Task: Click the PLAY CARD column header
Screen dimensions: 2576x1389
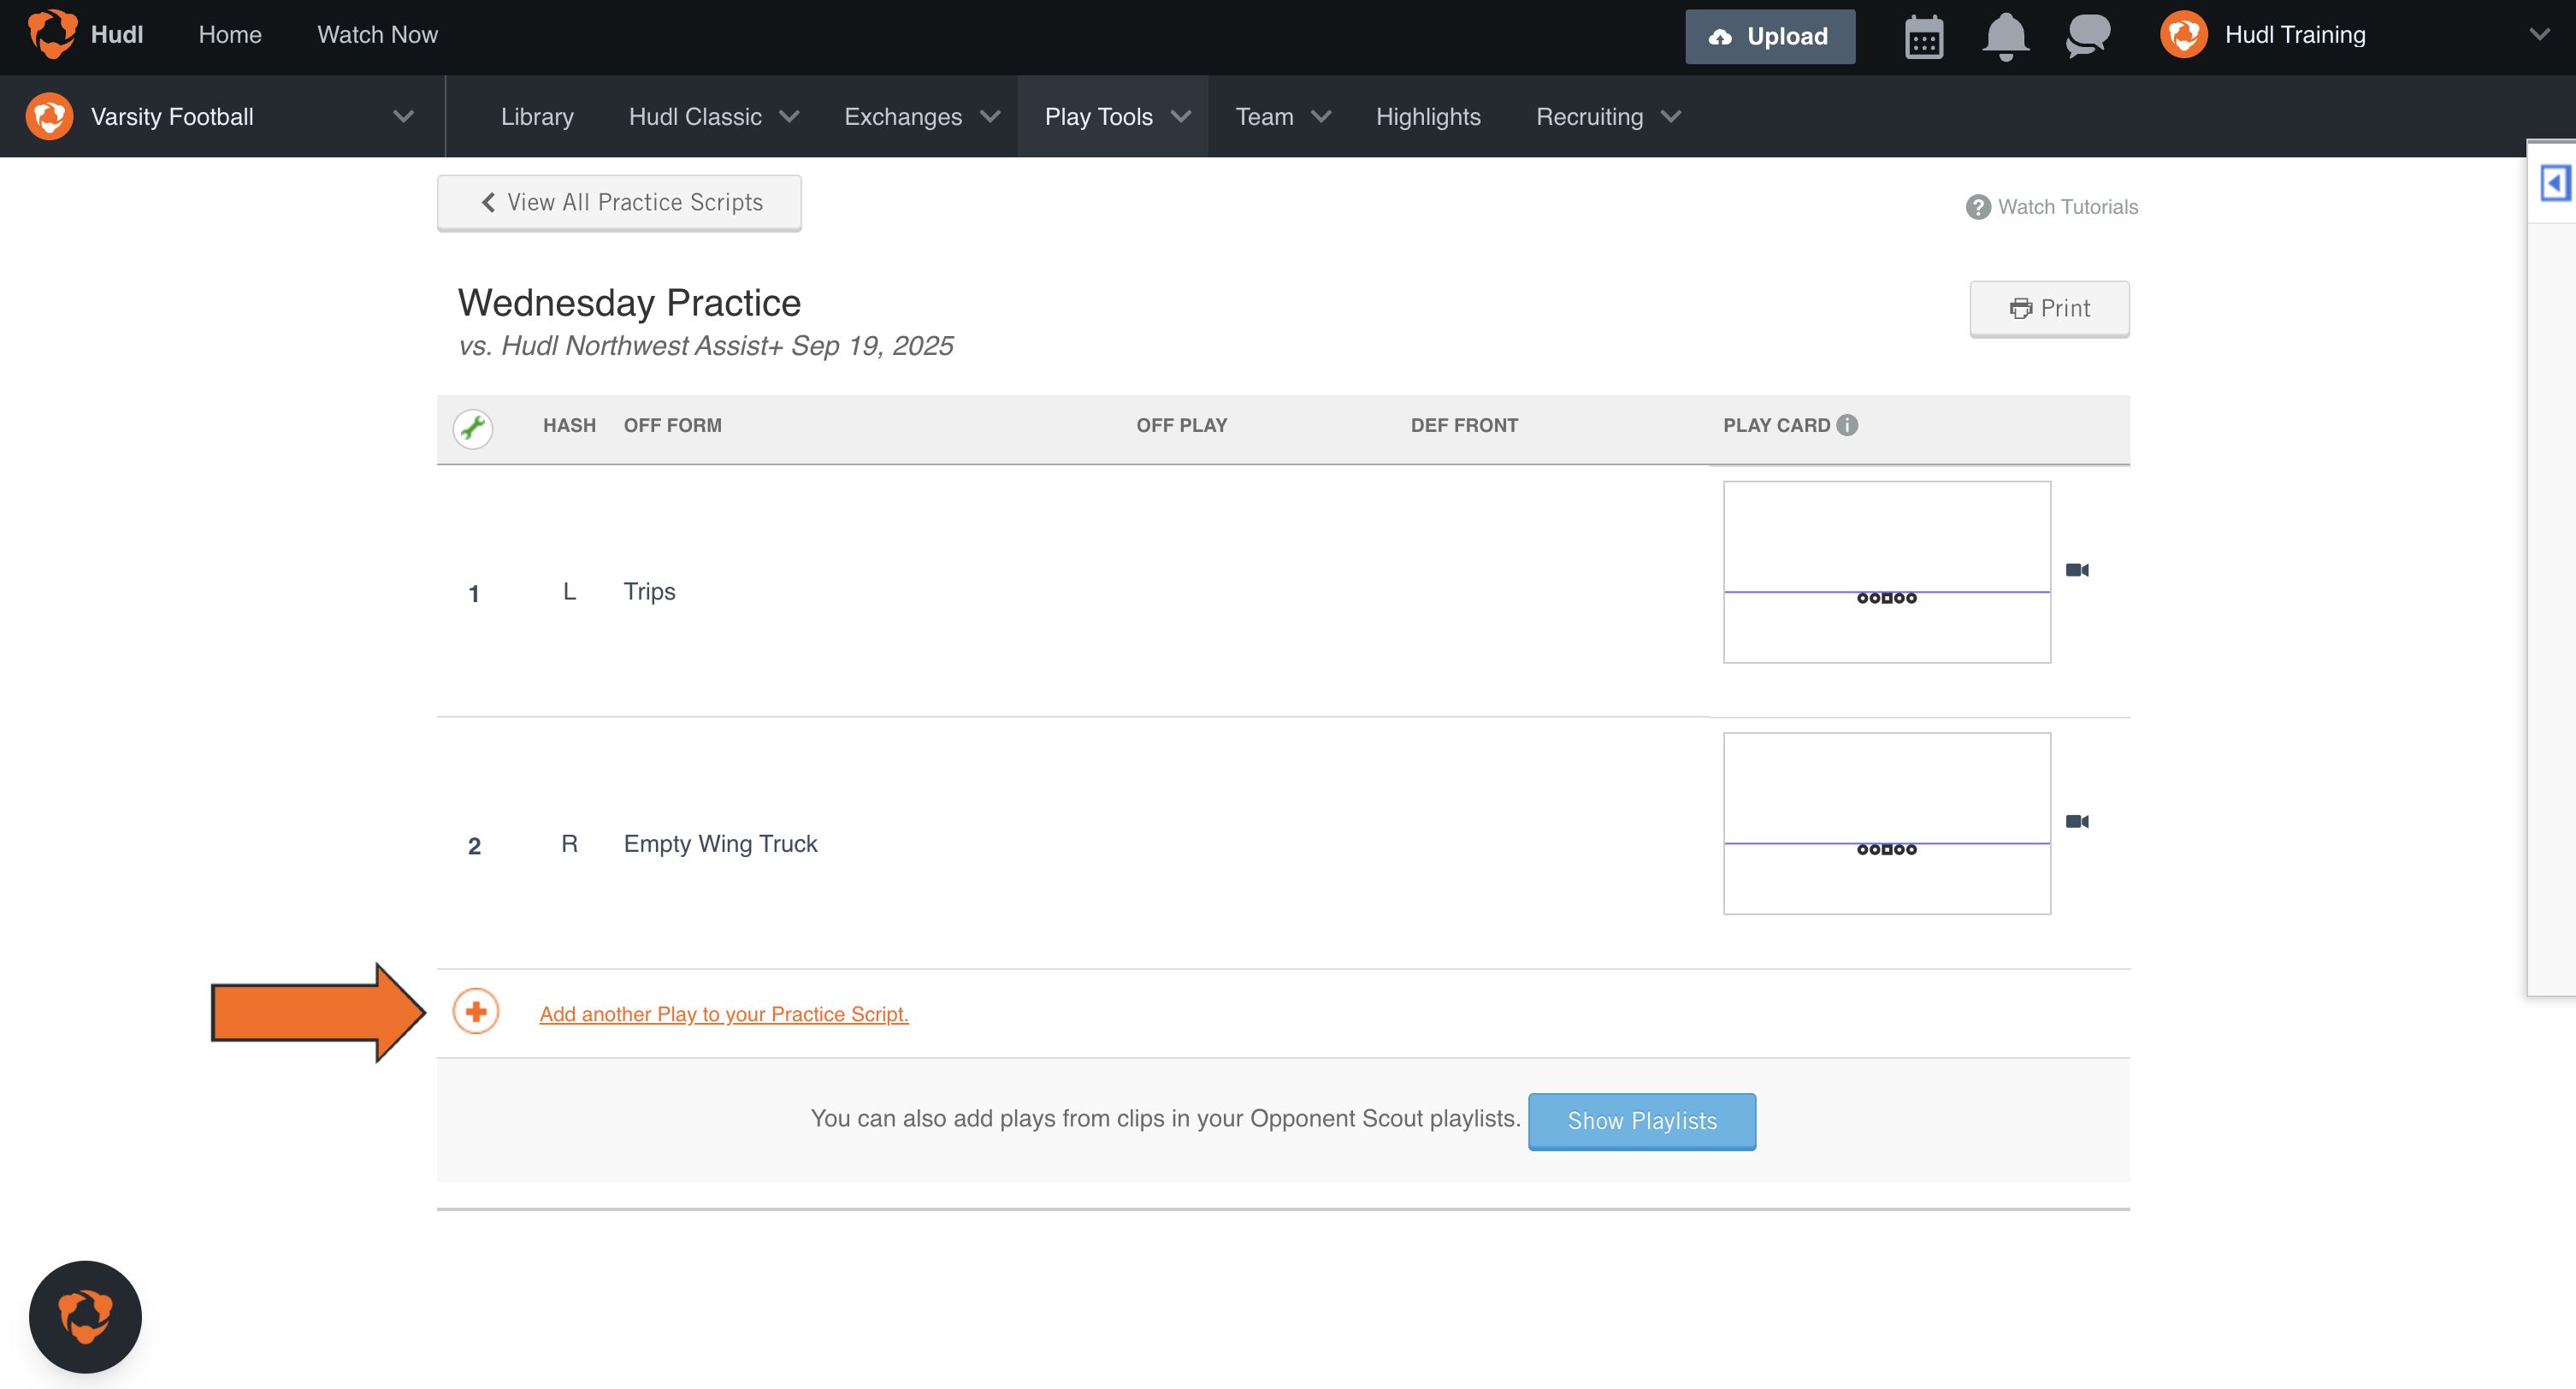Action: click(1776, 425)
